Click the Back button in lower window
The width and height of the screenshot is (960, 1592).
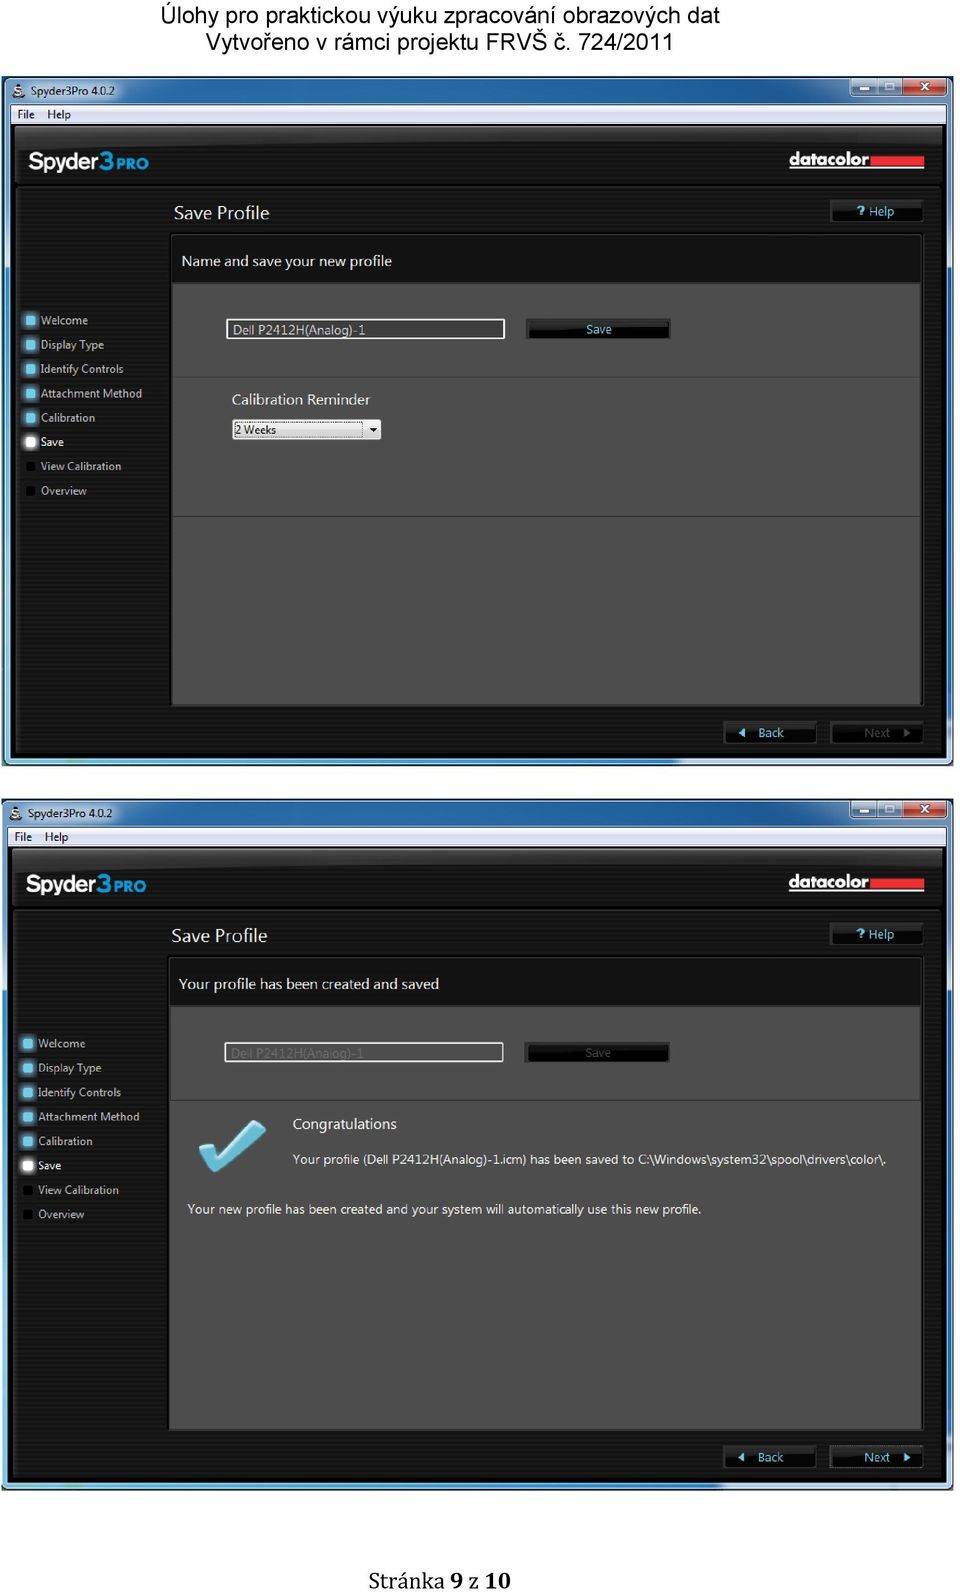pos(770,1457)
